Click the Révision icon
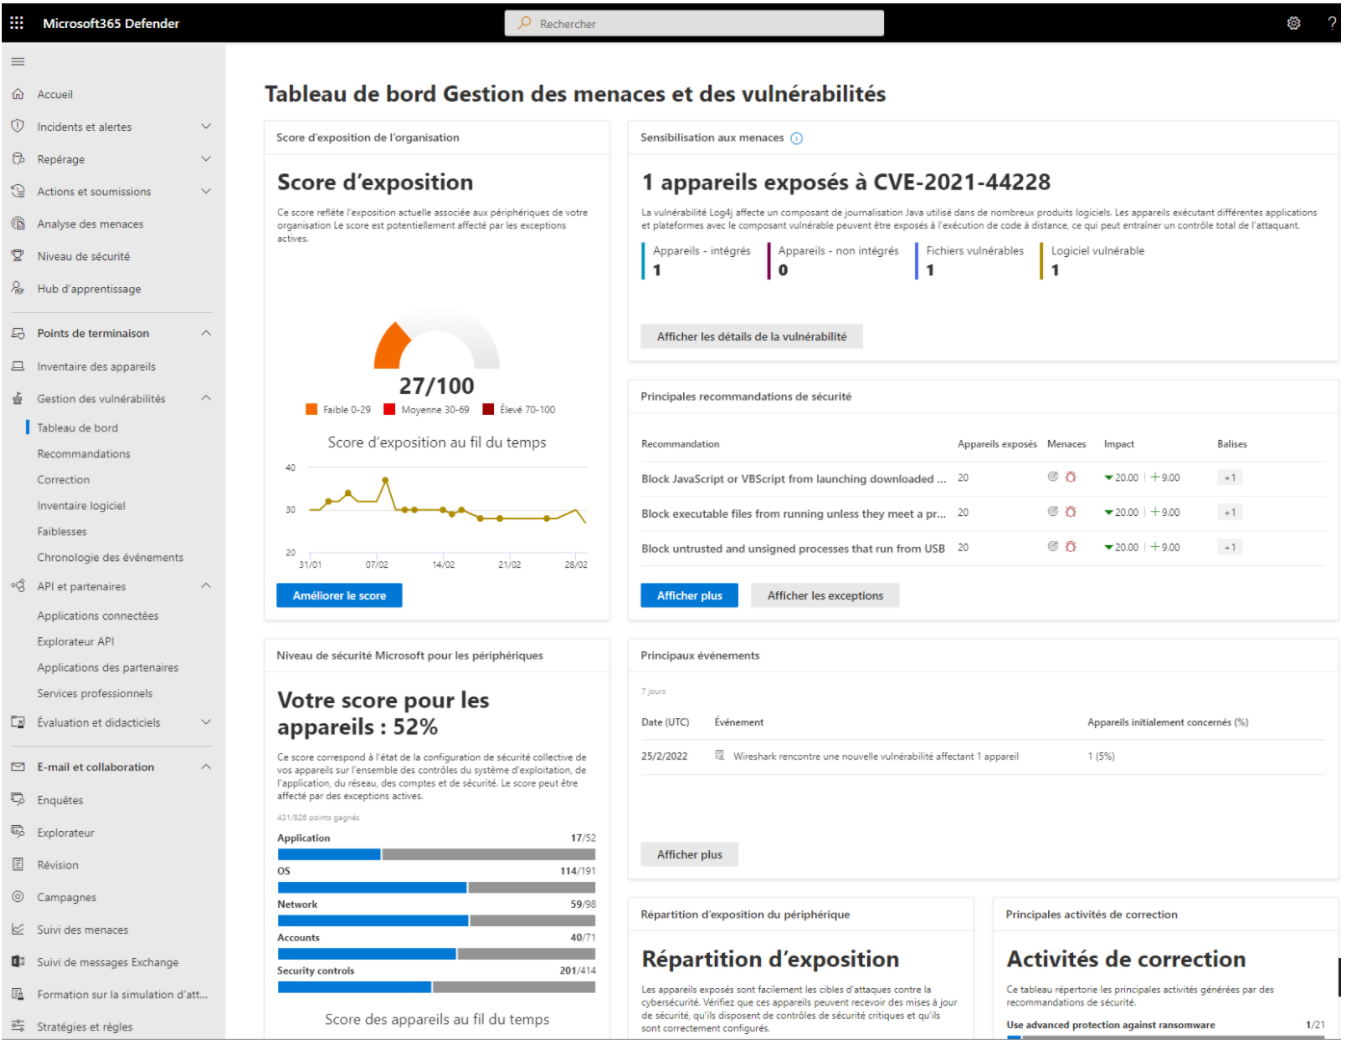Viewport: 1347px width, 1046px height. (x=17, y=864)
